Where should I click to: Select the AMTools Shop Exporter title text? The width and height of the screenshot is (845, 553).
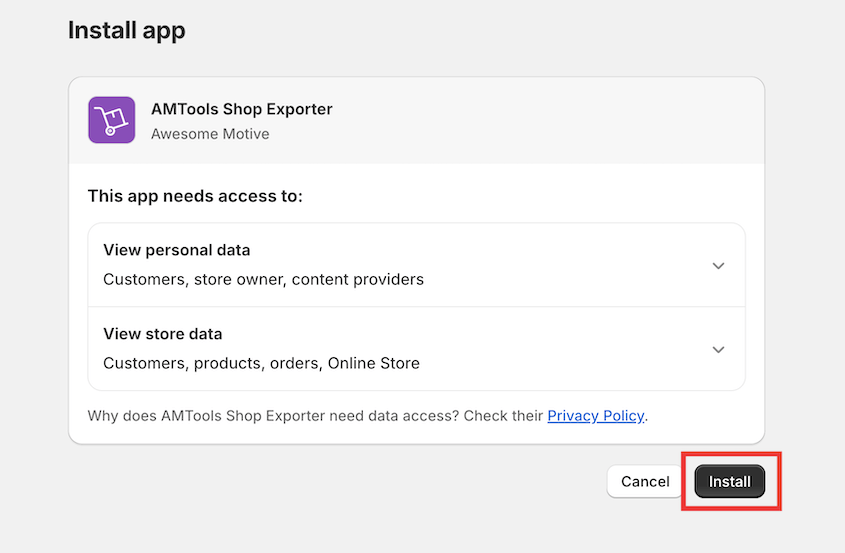click(241, 109)
